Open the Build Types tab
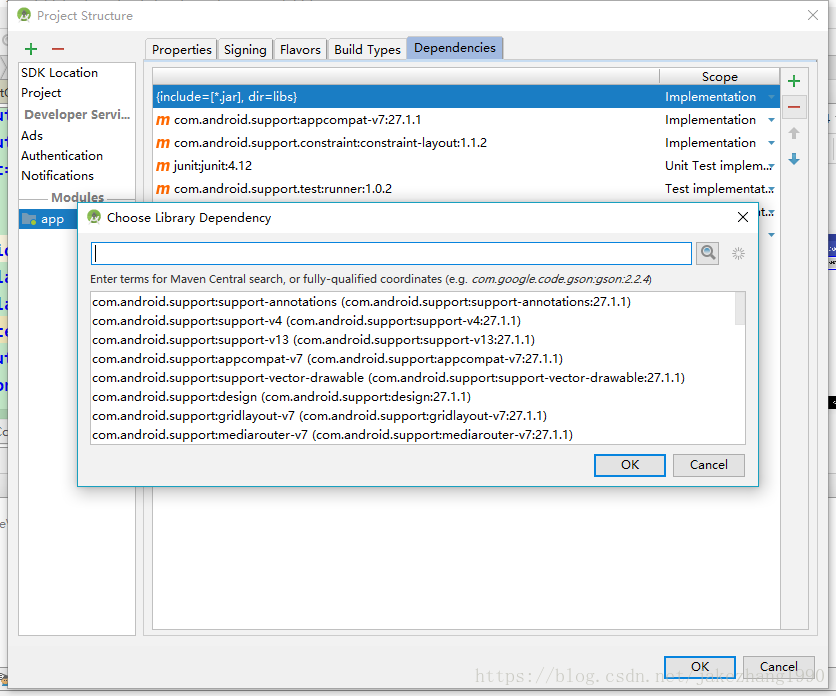Screen dimensions: 836x696 [367, 50]
